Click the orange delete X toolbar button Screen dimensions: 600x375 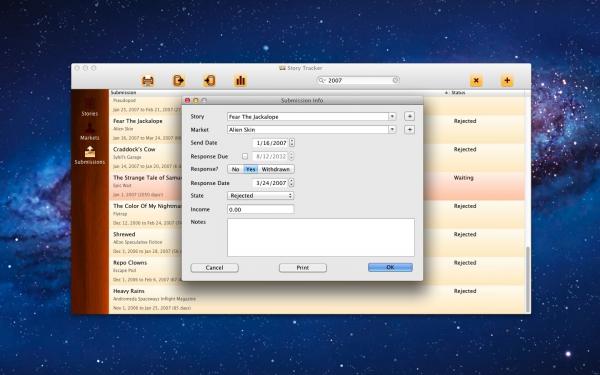coord(476,81)
